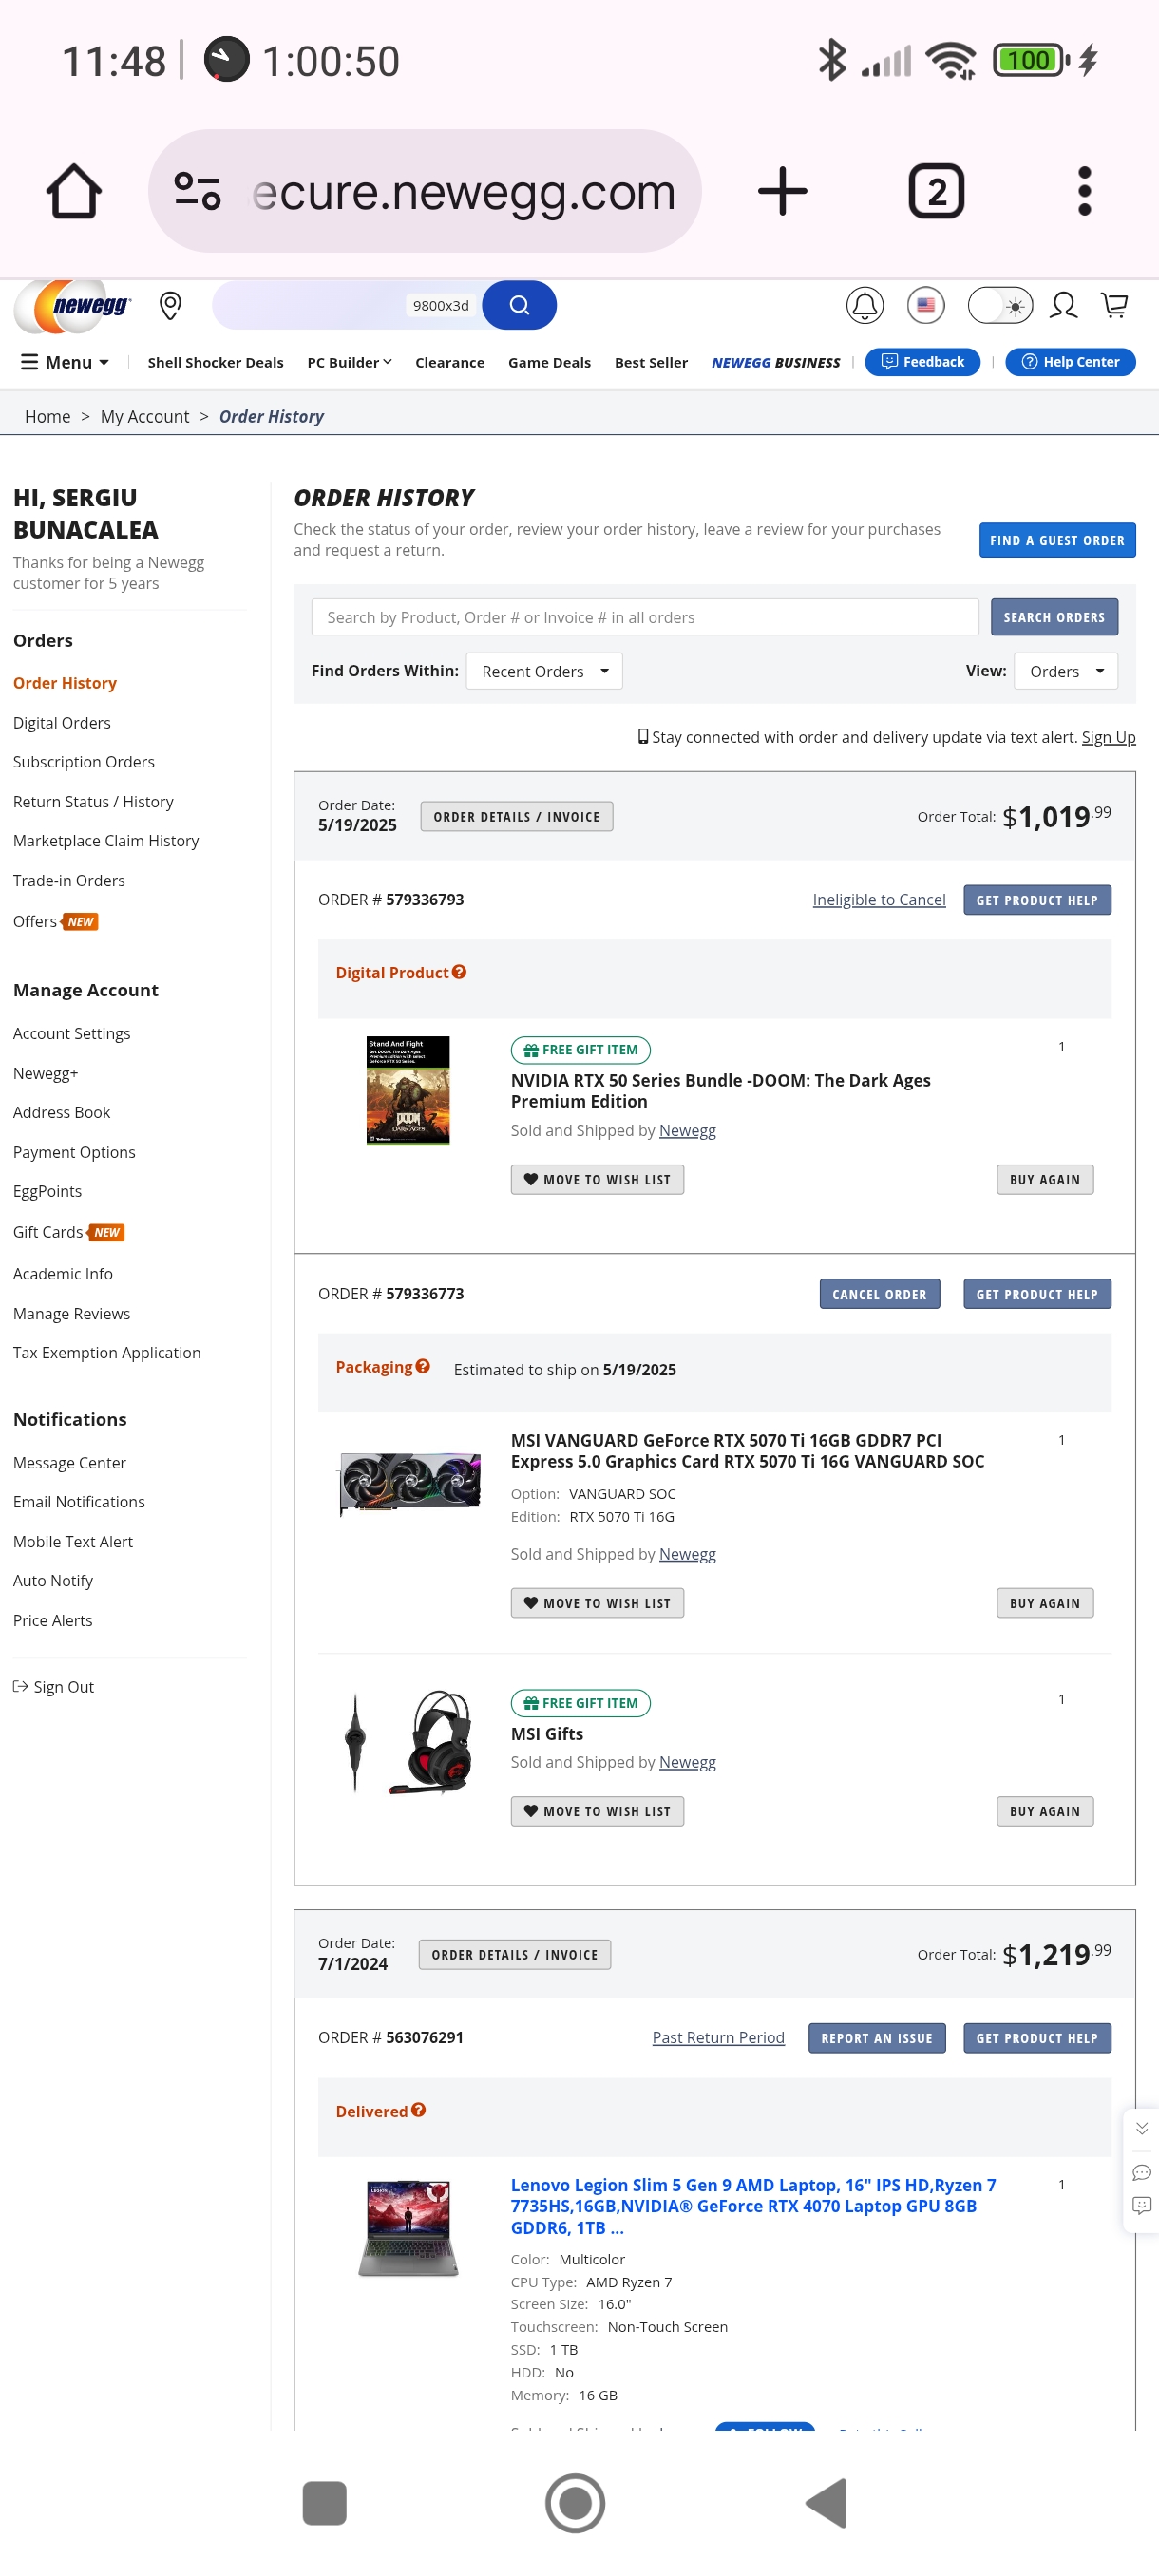Tap the account profile icon
Image resolution: width=1159 pixels, height=2576 pixels.
tap(1063, 305)
